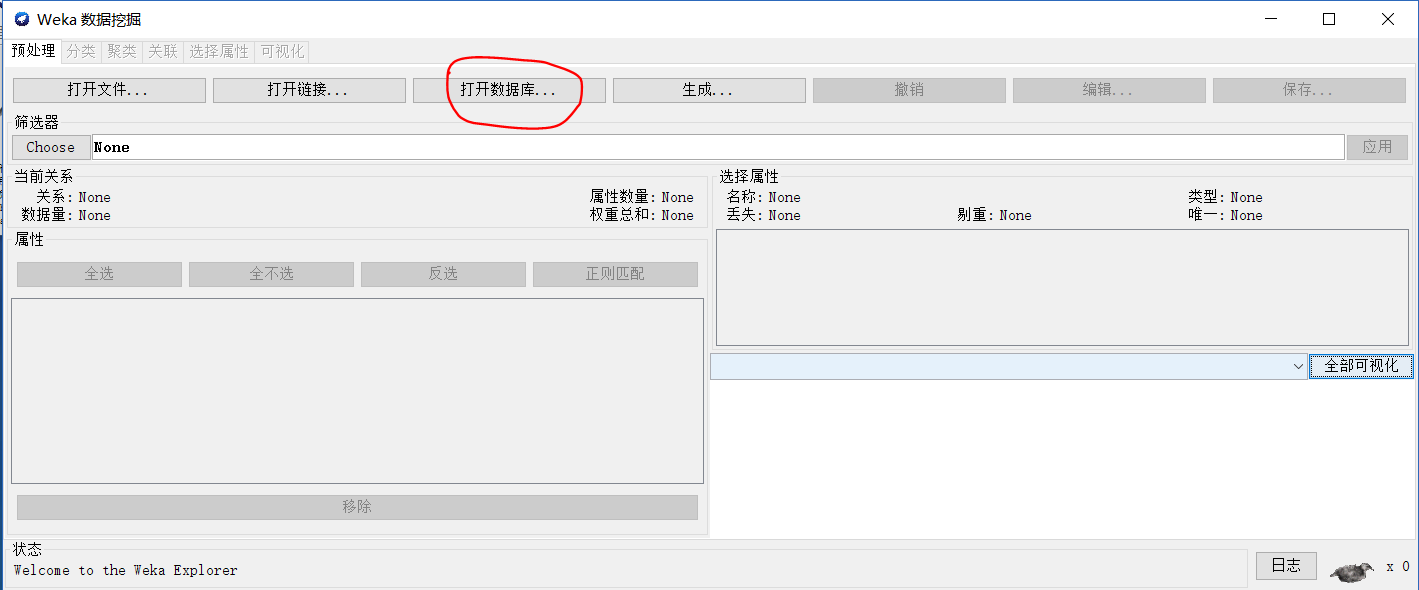Image resolution: width=1419 pixels, height=590 pixels.
Task: Click the 应用 filter button
Action: pyautogui.click(x=1377, y=147)
